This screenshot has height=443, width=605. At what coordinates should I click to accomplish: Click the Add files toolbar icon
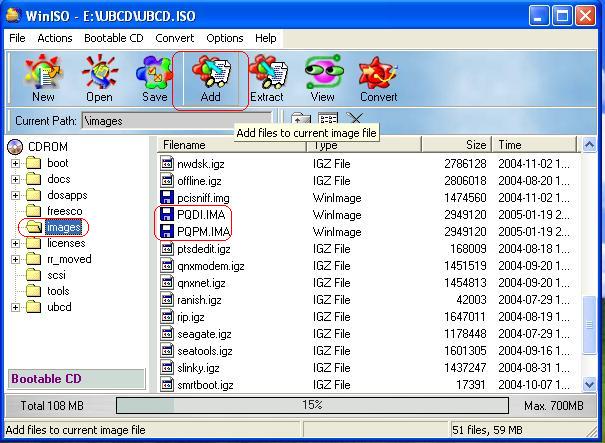(210, 79)
